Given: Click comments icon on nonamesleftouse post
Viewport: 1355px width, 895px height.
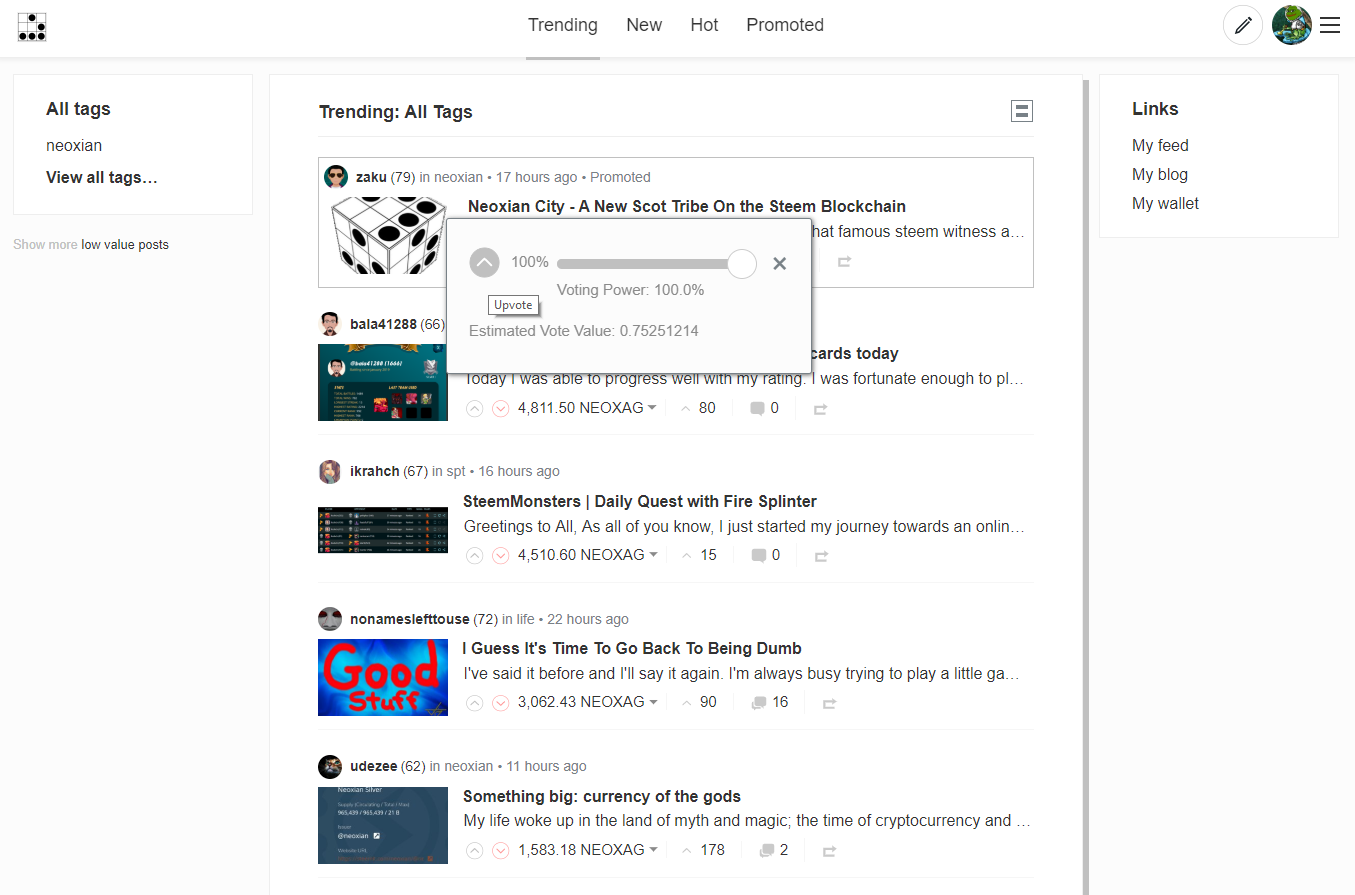Looking at the screenshot, I should (759, 703).
